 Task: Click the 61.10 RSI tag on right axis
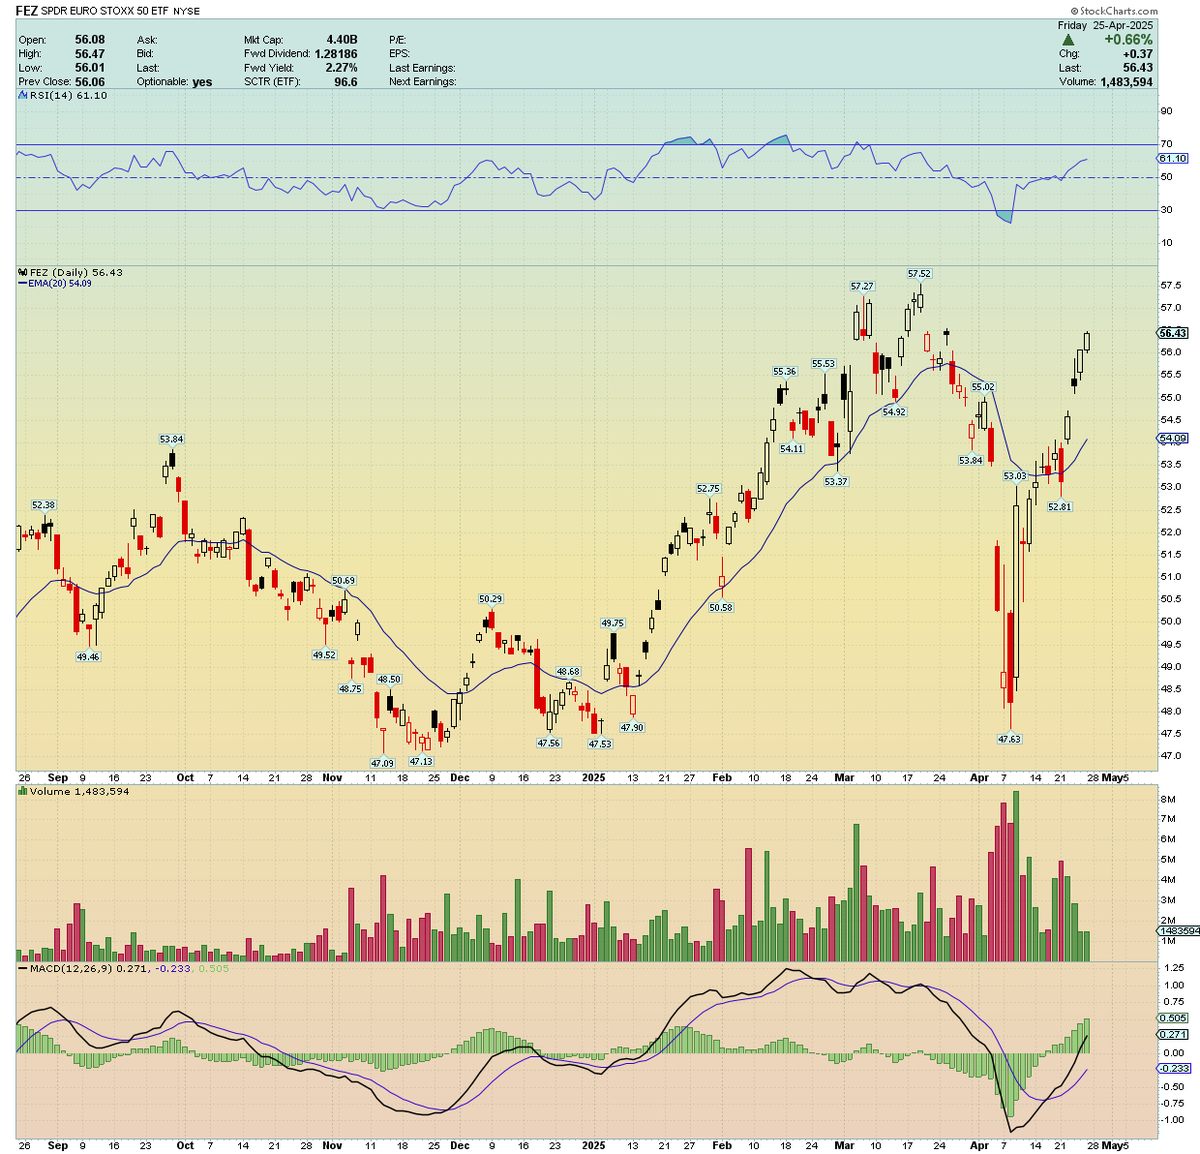point(1173,158)
